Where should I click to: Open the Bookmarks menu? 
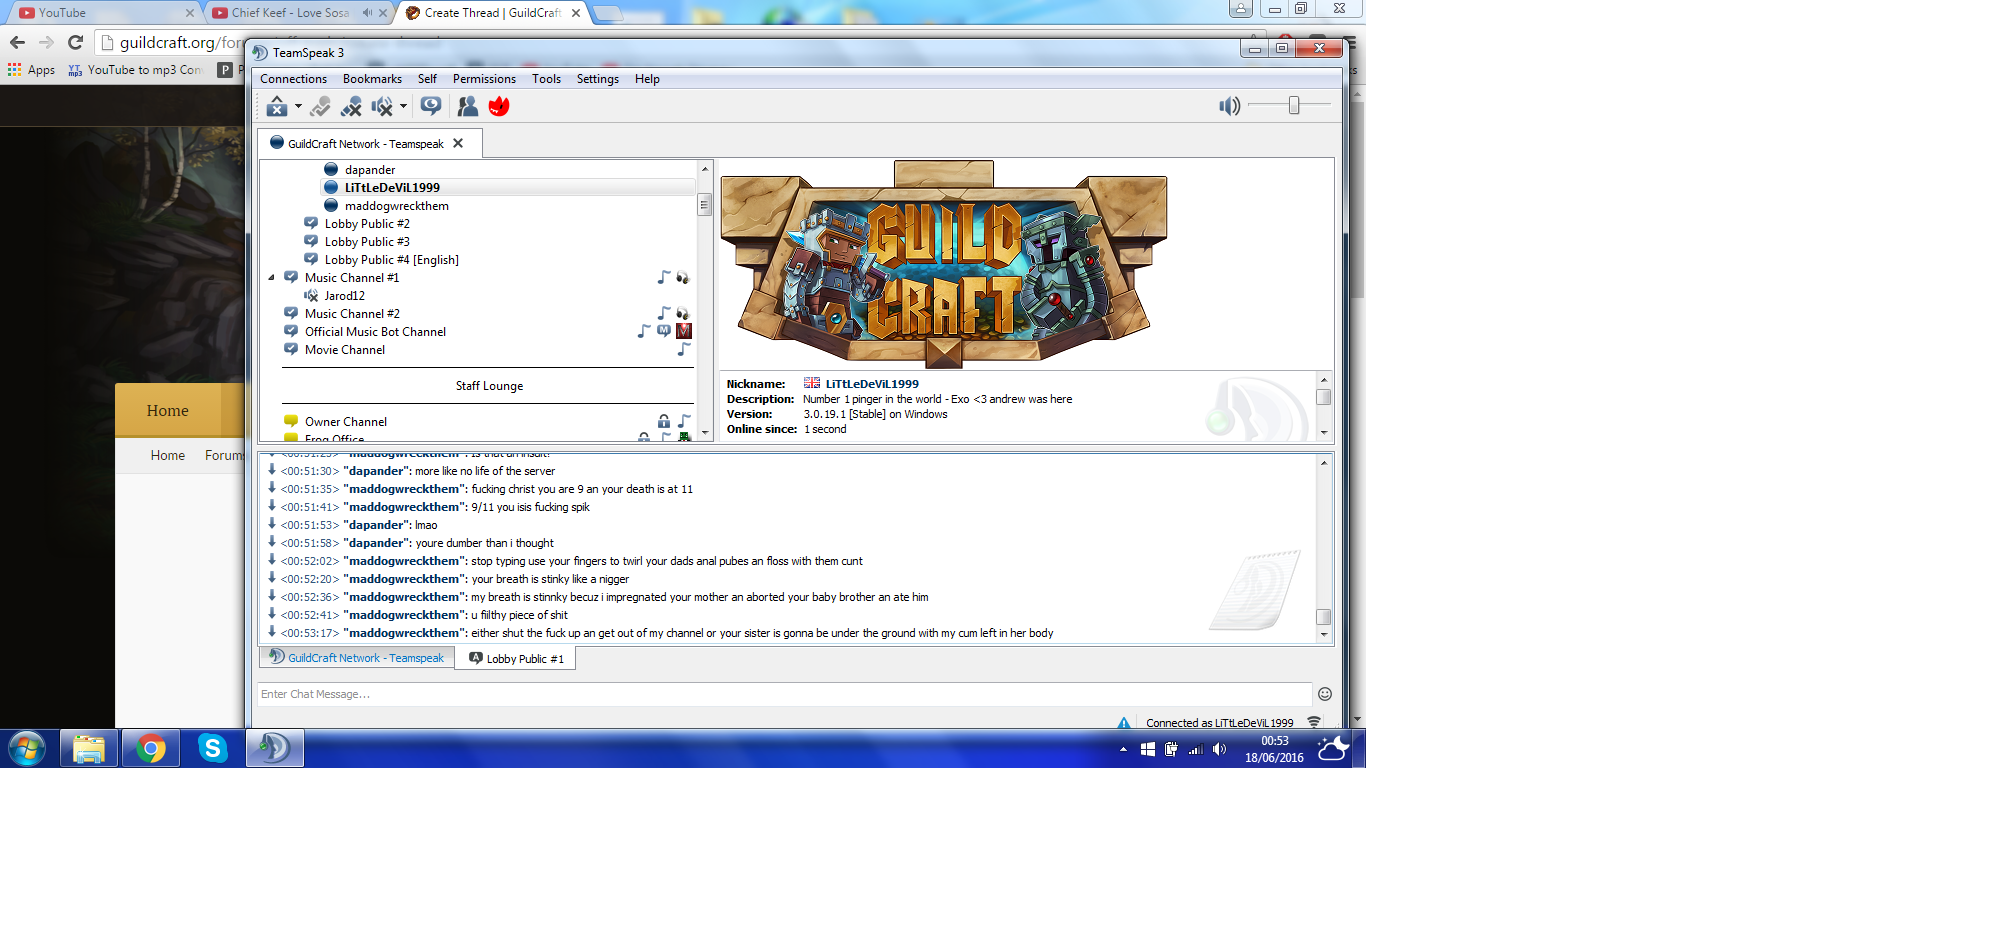pyautogui.click(x=372, y=79)
